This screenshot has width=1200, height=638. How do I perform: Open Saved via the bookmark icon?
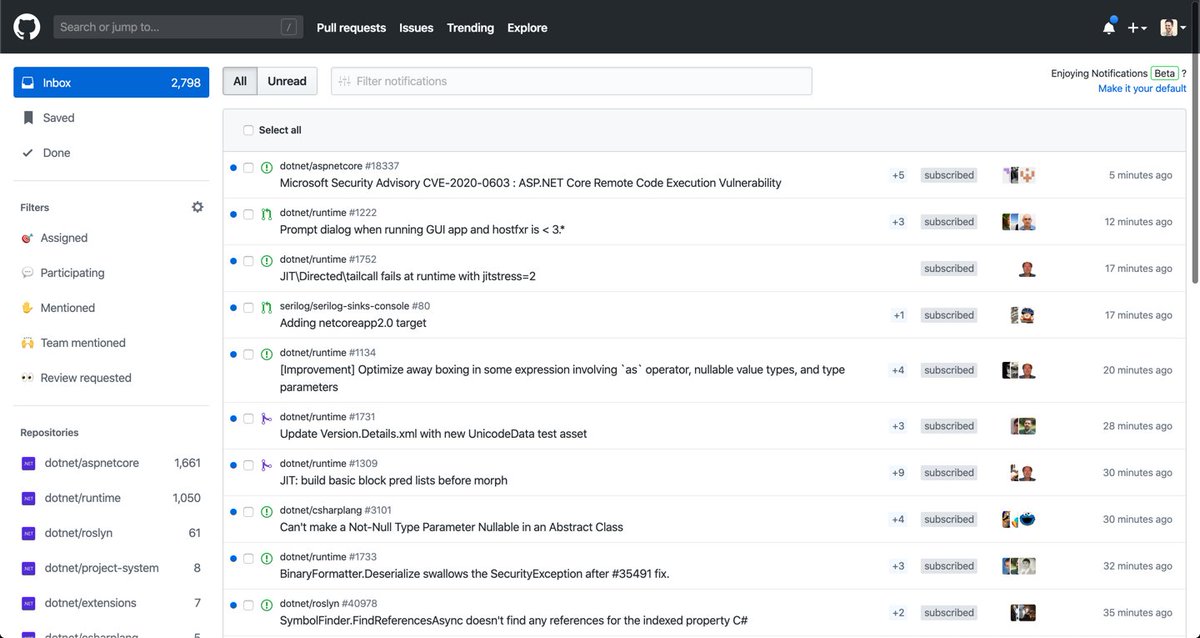click(x=28, y=118)
